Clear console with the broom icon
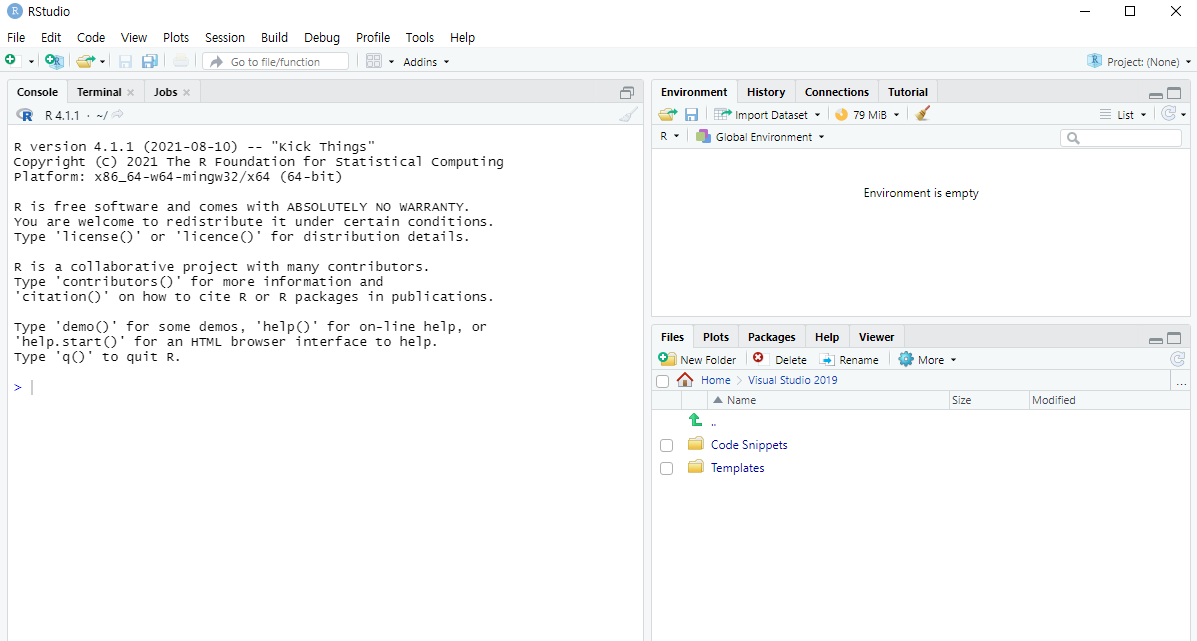Image resolution: width=1197 pixels, height=641 pixels. tap(628, 114)
